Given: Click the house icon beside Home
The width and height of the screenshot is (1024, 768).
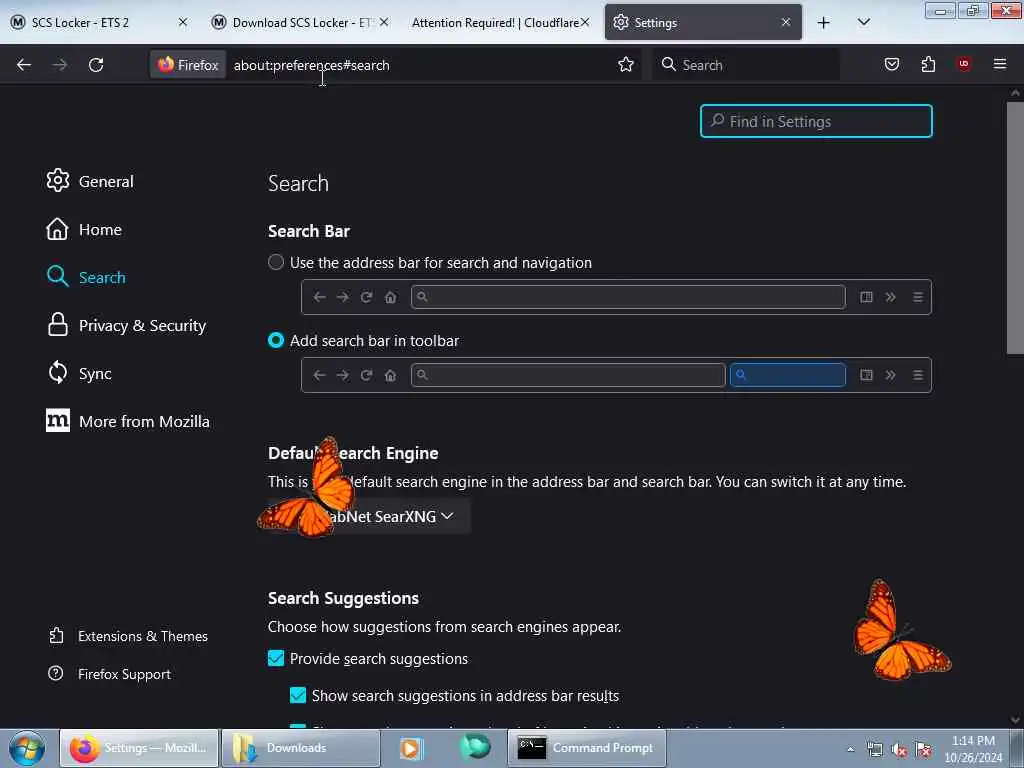Looking at the screenshot, I should coord(57,229).
